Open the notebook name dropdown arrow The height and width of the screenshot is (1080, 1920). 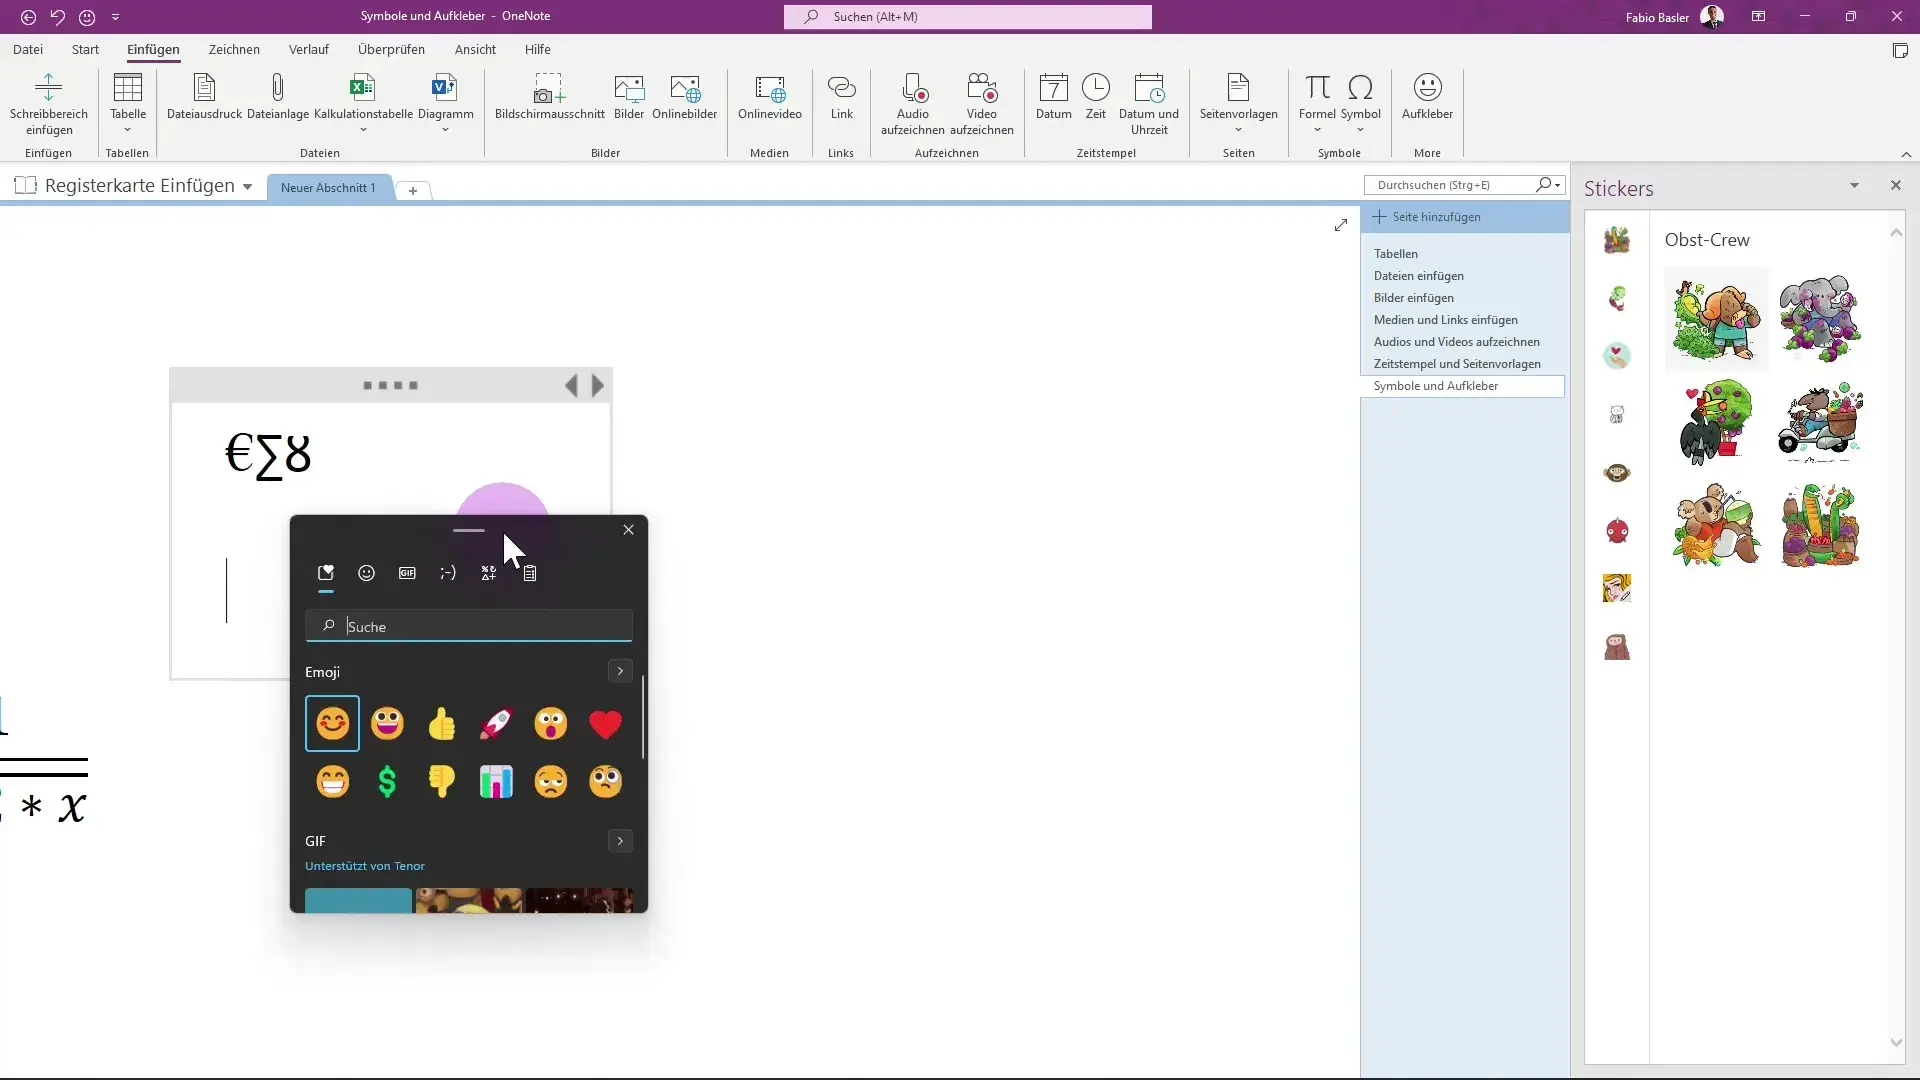click(x=247, y=187)
